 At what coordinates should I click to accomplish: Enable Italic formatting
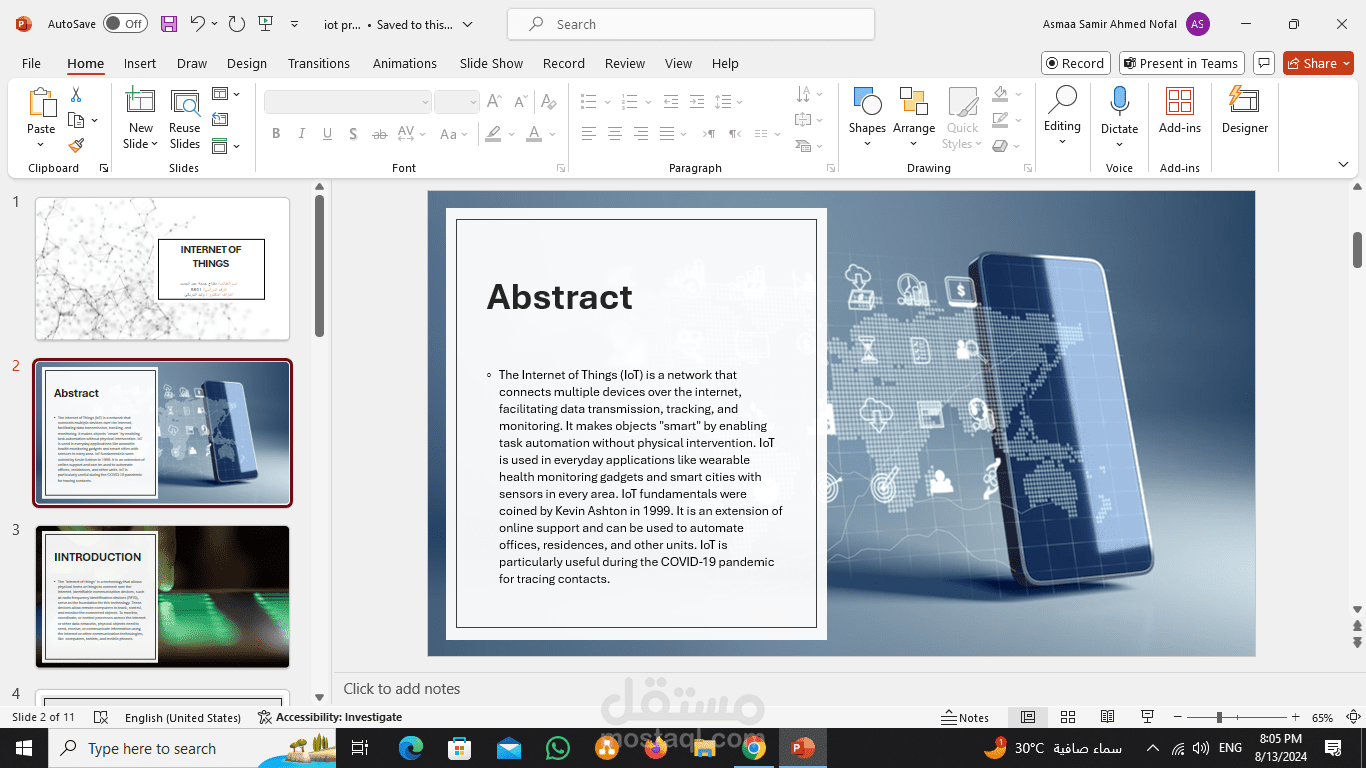coord(301,132)
